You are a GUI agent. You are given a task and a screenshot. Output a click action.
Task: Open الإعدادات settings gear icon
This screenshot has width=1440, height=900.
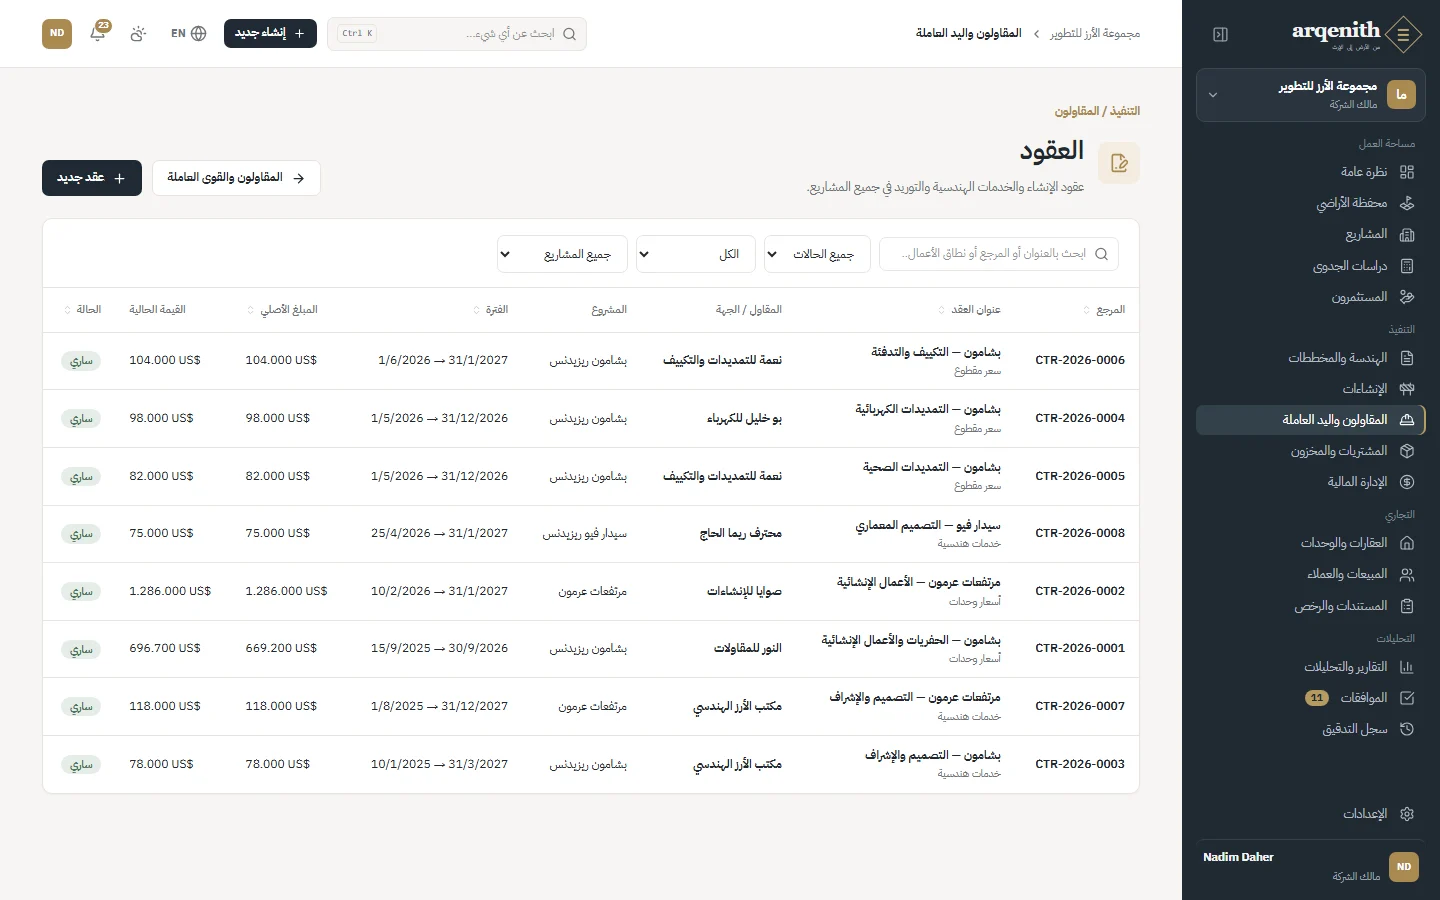1407,814
